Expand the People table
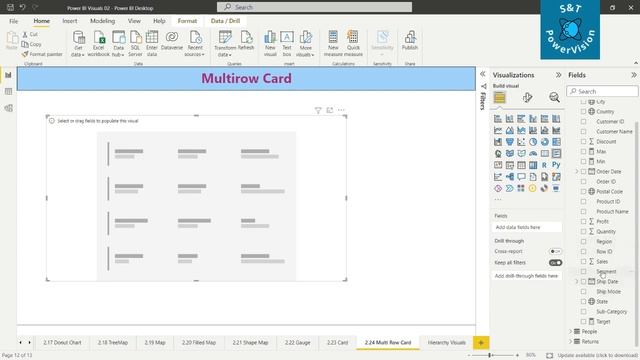 point(570,331)
